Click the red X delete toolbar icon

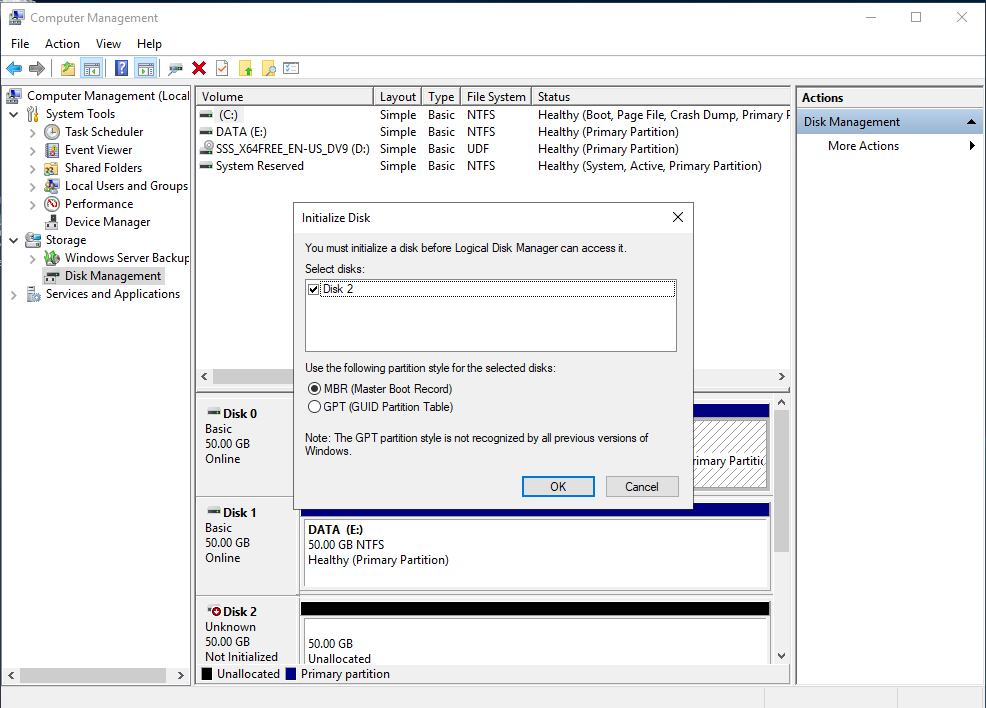199,69
